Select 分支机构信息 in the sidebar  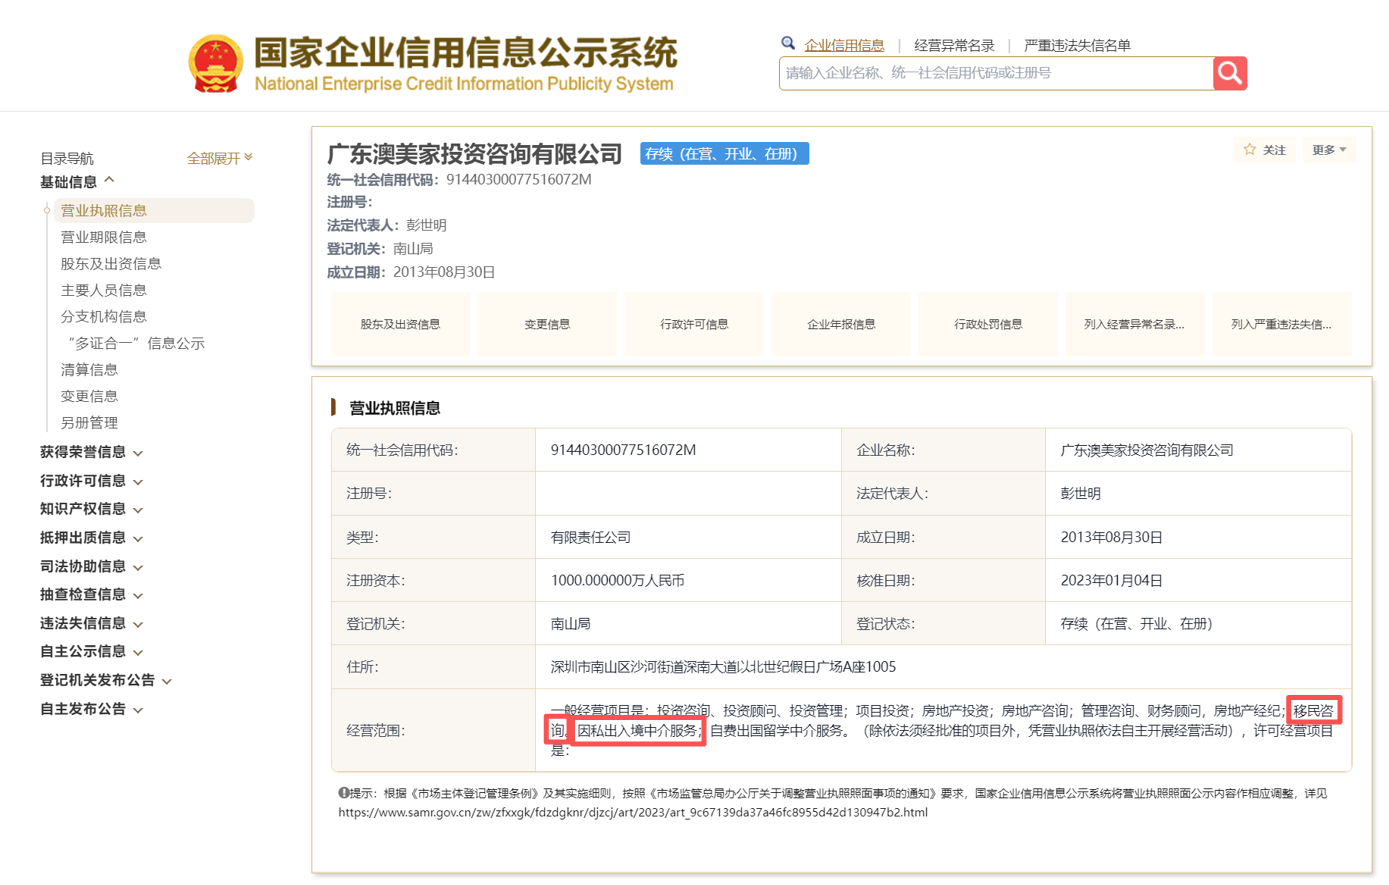click(x=104, y=316)
